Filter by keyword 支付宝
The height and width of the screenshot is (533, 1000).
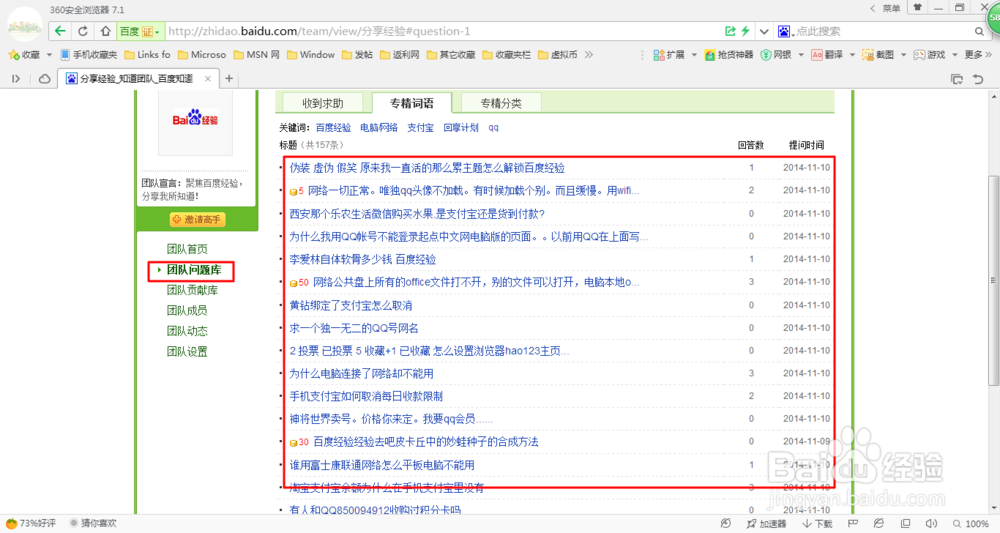click(x=420, y=128)
